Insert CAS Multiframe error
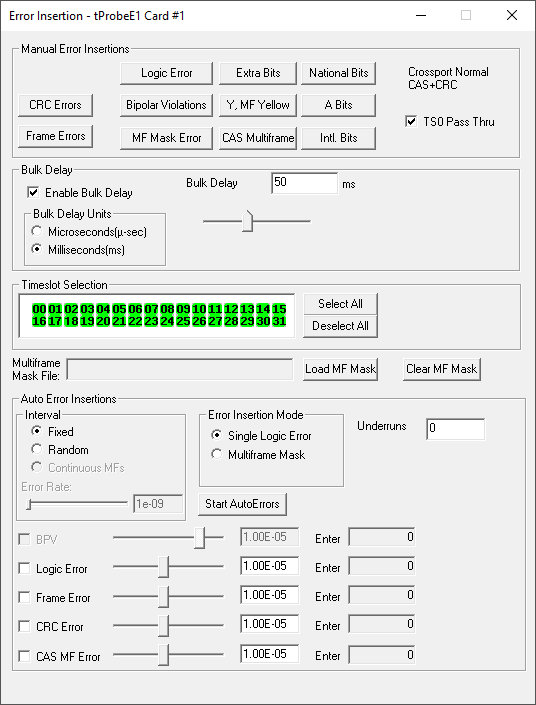 [x=258, y=138]
